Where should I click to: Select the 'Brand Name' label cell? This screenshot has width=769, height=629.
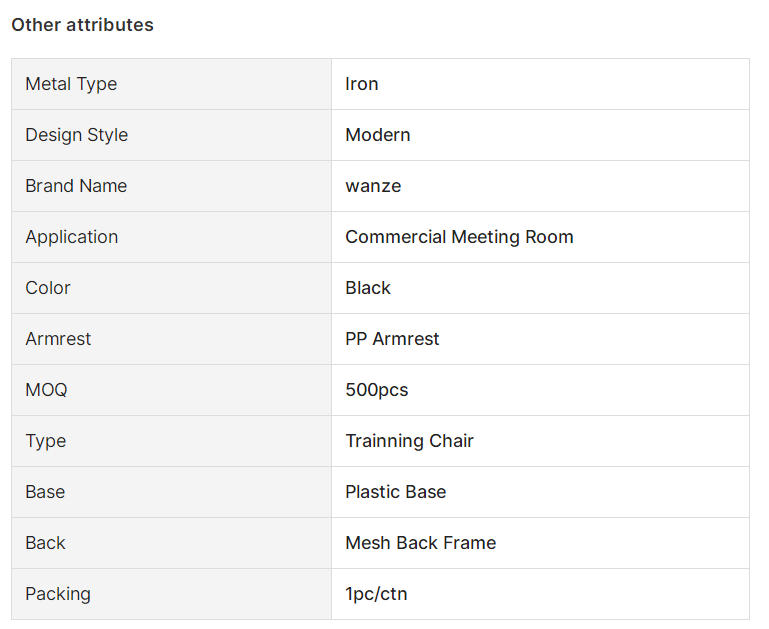tap(172, 186)
